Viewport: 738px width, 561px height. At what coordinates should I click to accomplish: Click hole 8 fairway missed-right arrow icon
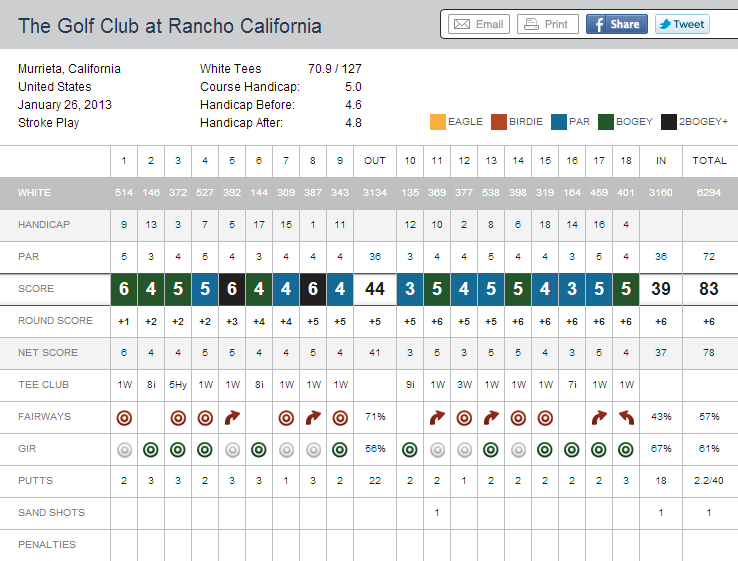(x=313, y=417)
